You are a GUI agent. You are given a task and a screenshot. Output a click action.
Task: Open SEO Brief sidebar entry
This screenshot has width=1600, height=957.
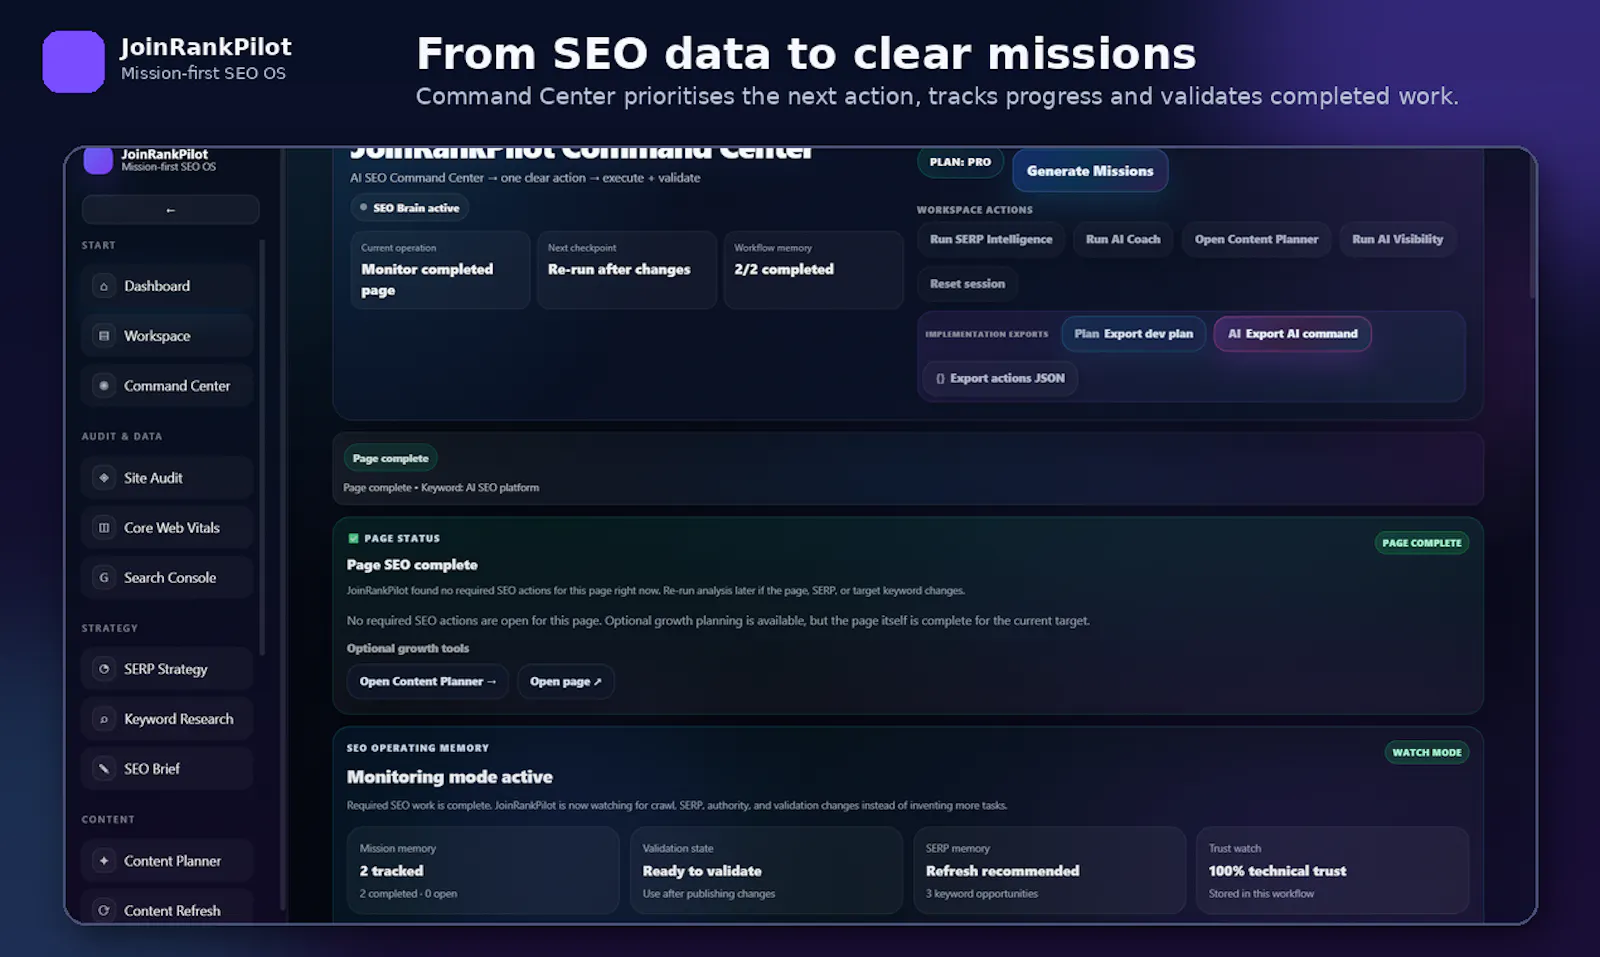167,769
